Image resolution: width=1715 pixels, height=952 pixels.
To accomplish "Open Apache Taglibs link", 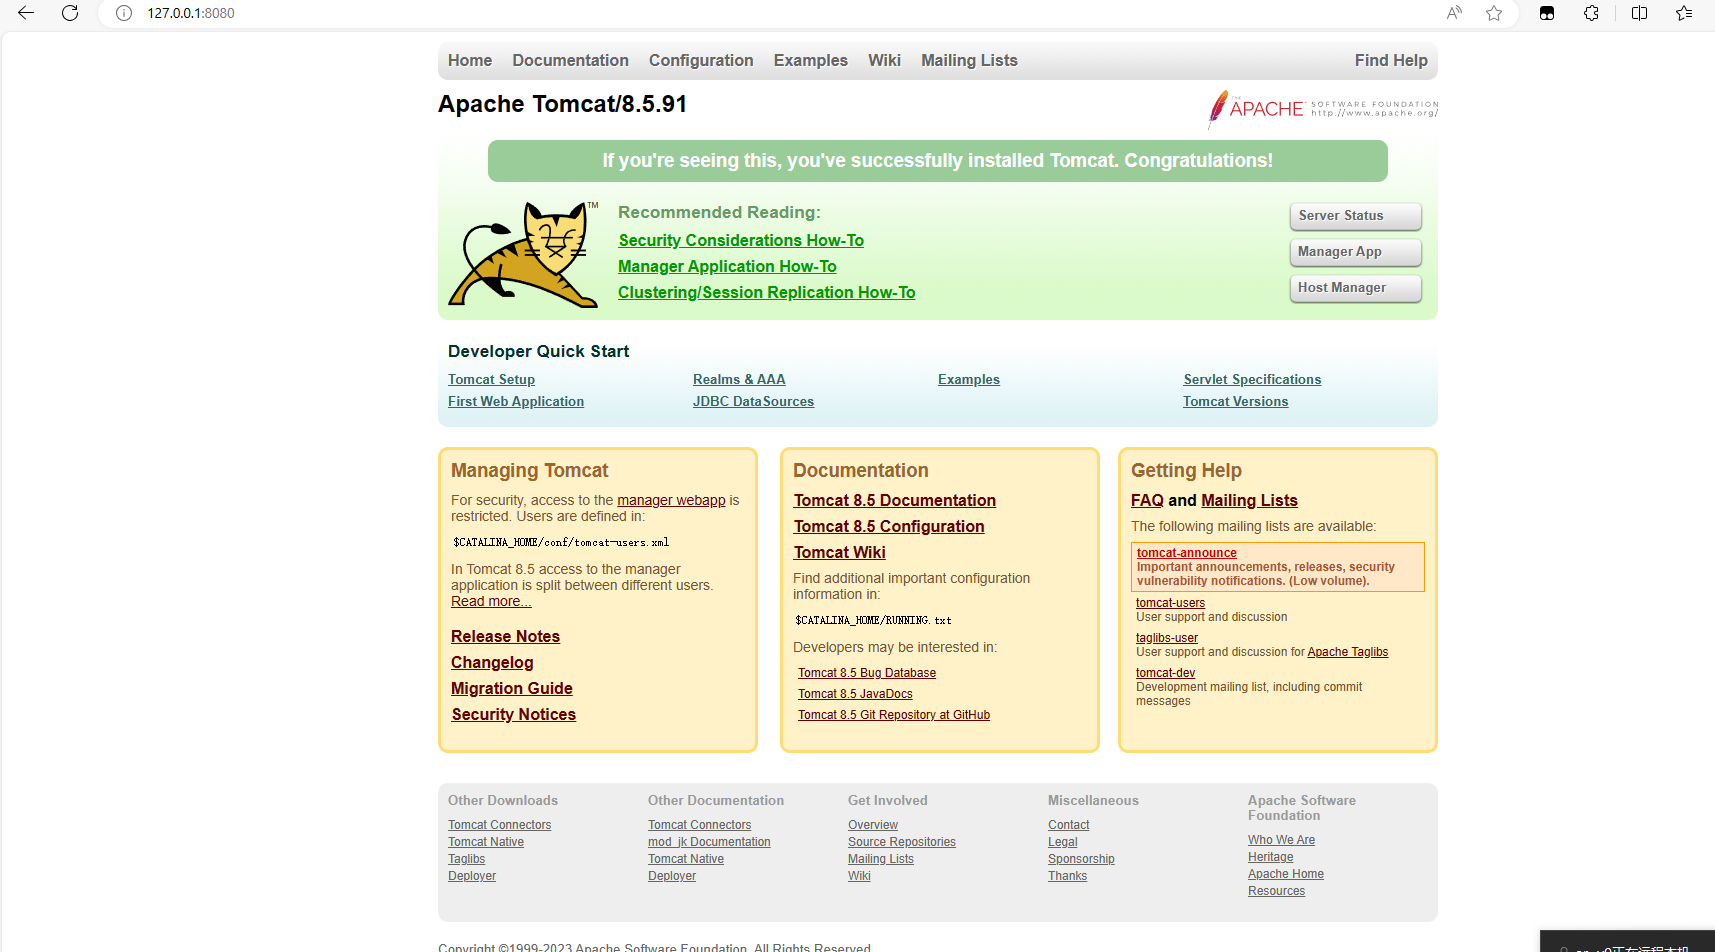I will (x=1348, y=652).
